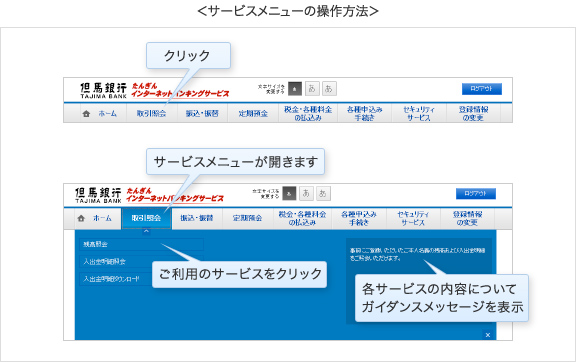
Task: Click the 但馬銀行 logo in the upper header
Action: click(x=103, y=90)
